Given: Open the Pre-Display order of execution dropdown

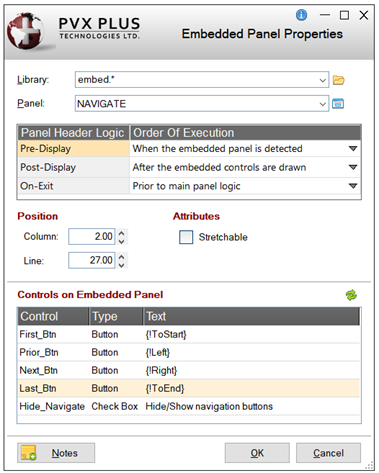Looking at the screenshot, I should click(x=353, y=149).
